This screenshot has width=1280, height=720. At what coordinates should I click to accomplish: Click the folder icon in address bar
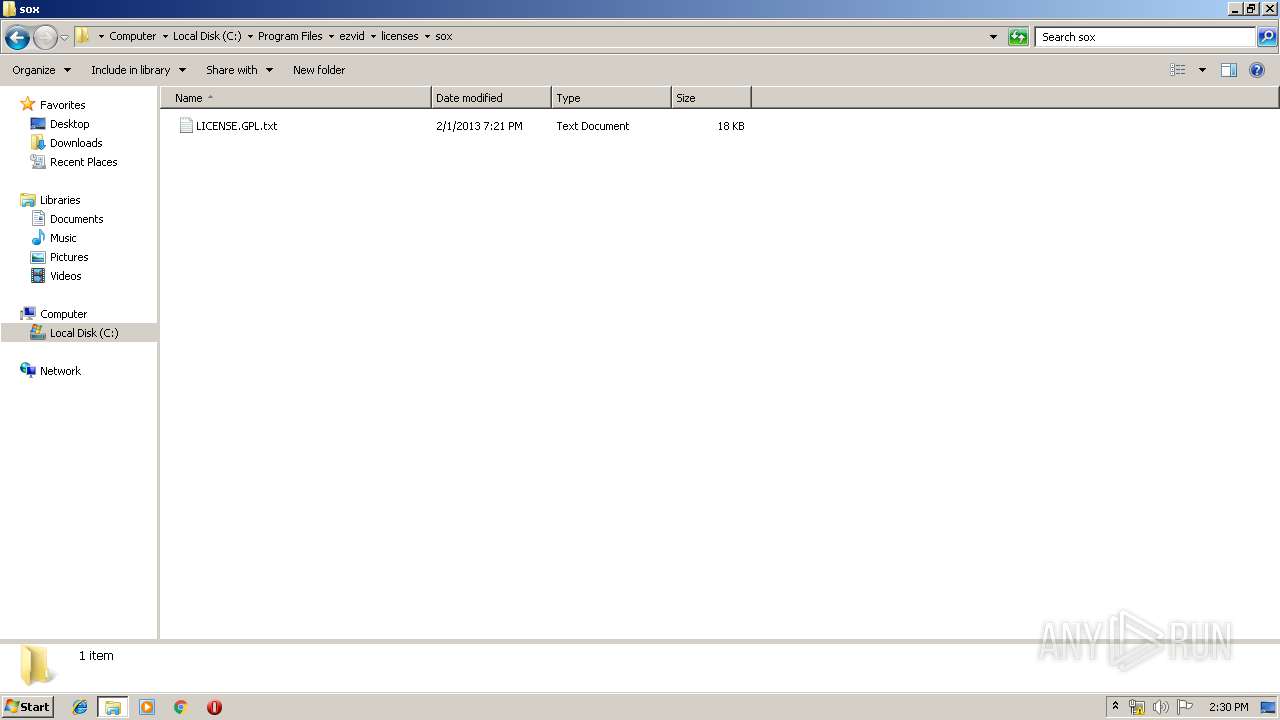click(83, 36)
